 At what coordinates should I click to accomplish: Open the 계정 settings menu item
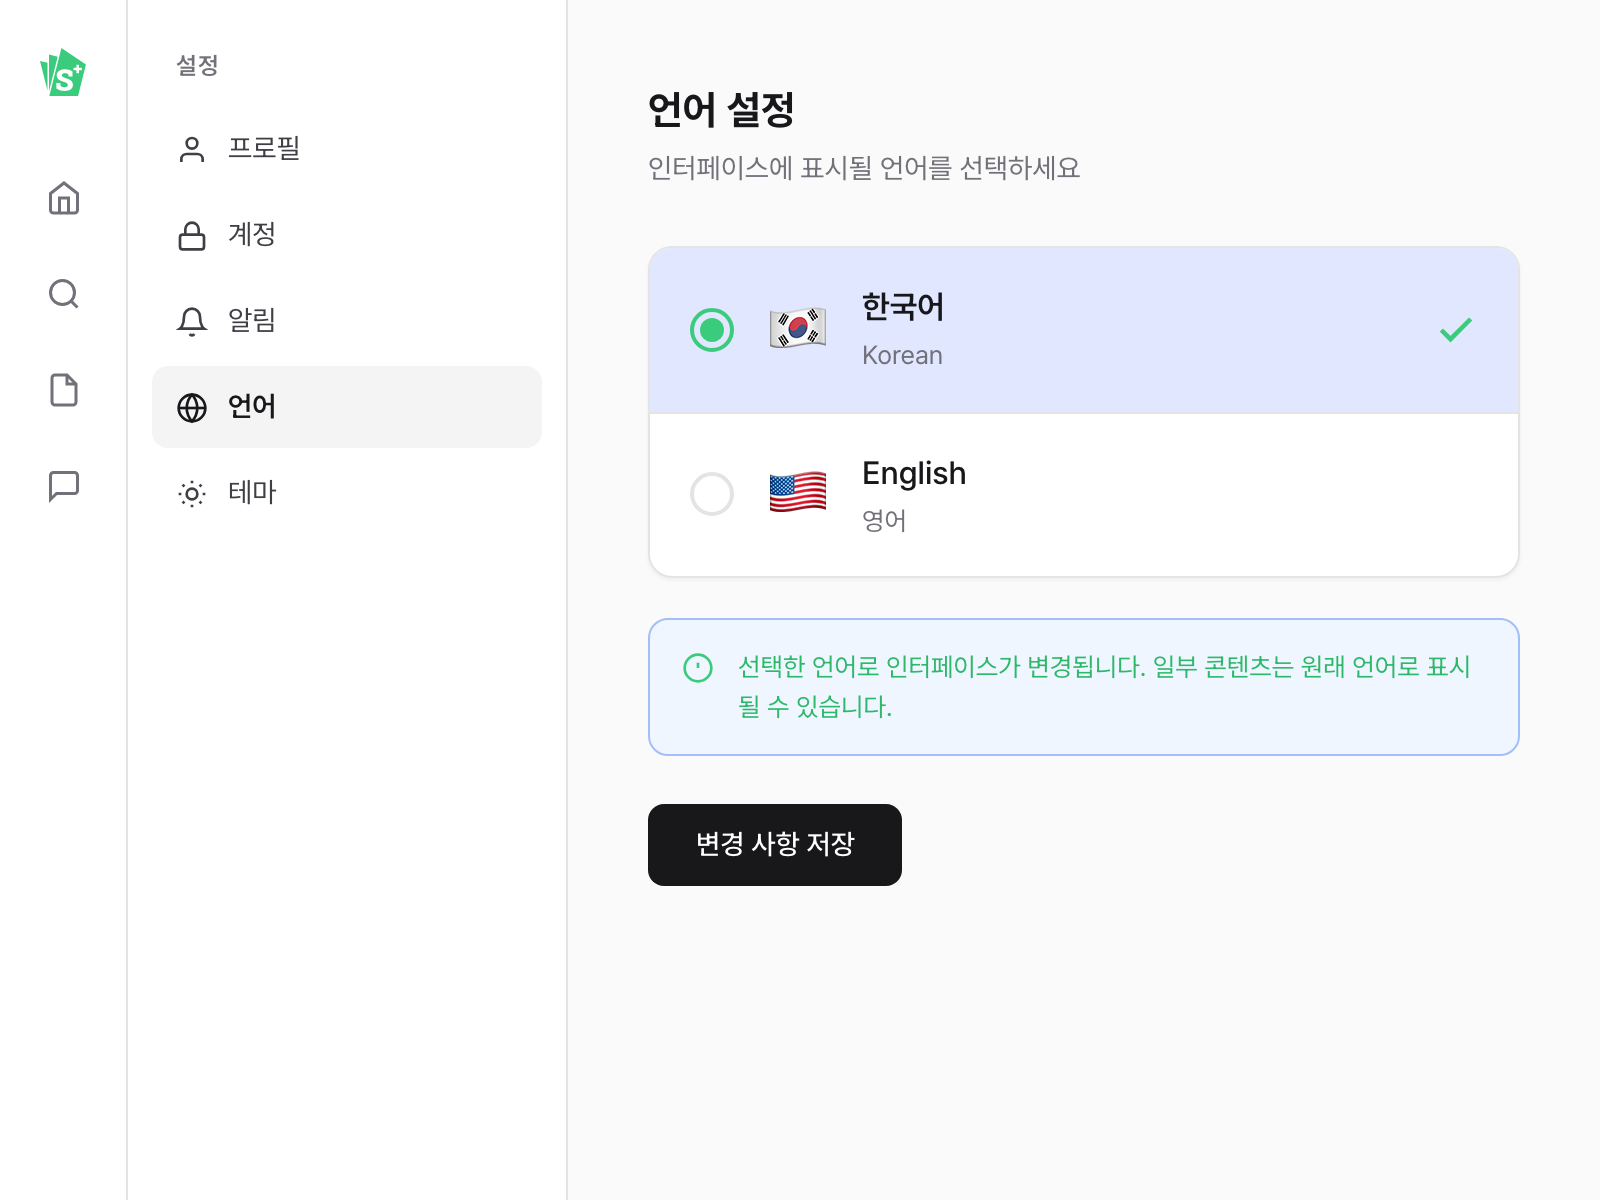tap(252, 235)
